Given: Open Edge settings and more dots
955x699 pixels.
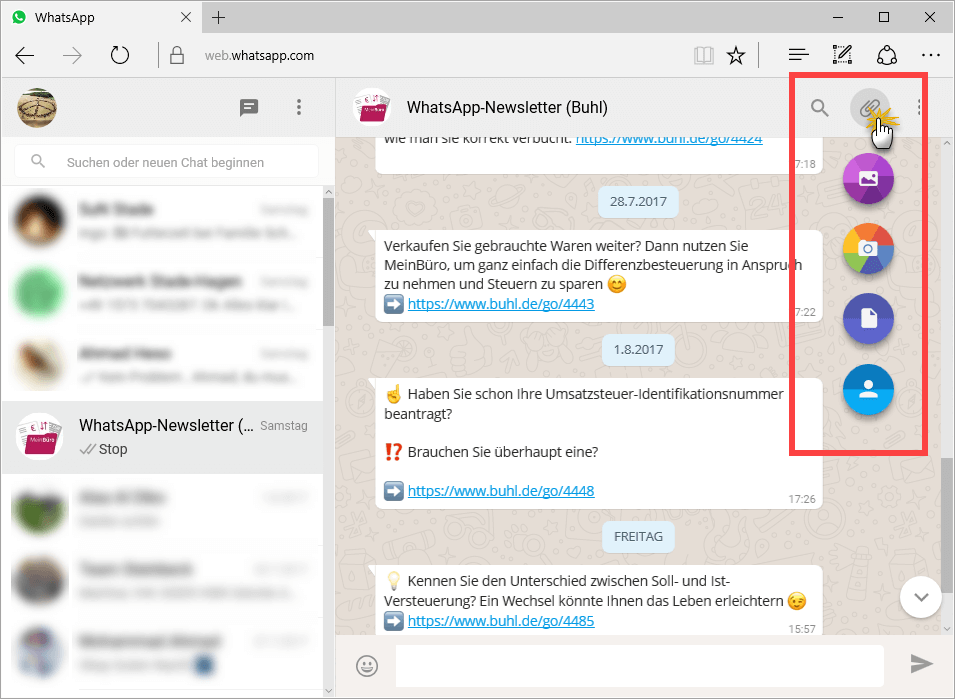Looking at the screenshot, I should (x=931, y=55).
